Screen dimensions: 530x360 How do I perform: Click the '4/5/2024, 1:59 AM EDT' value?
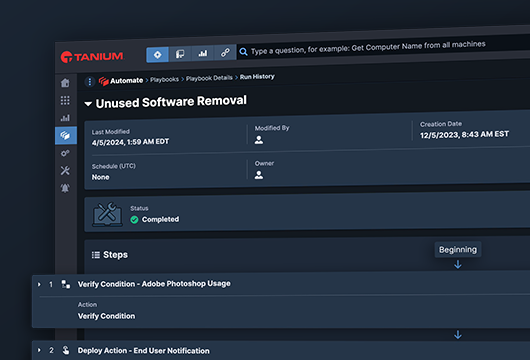(130, 142)
